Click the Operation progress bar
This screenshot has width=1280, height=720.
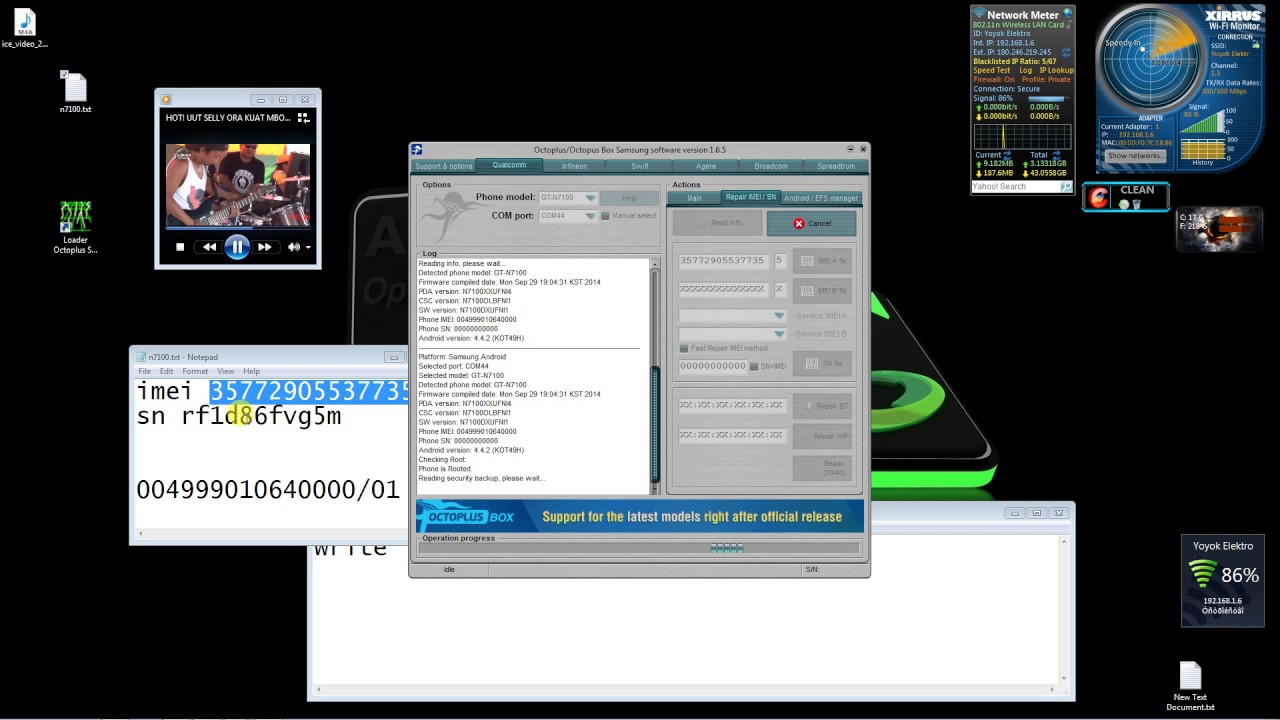[x=639, y=548]
